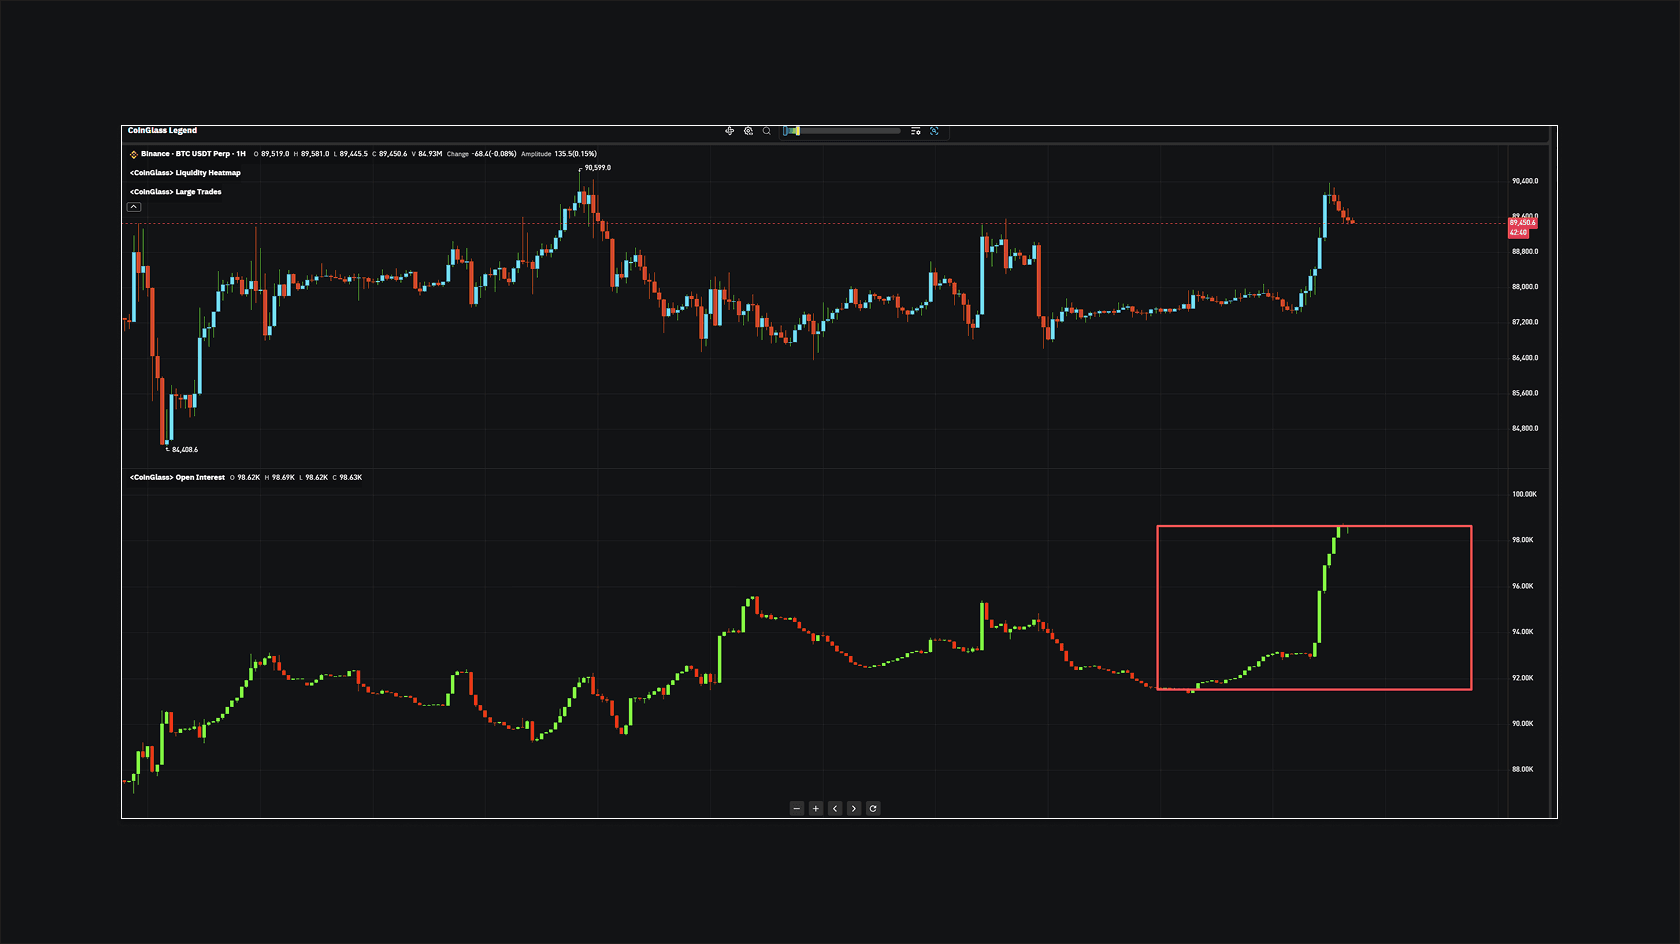
Task: Collapse the indicator legend panel chevron
Action: click(133, 206)
